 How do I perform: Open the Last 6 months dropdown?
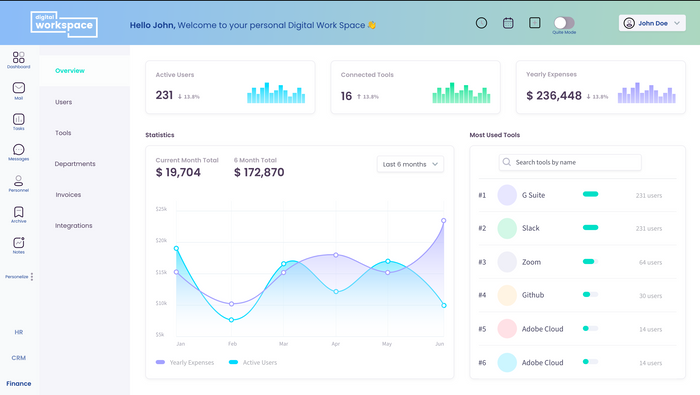point(410,164)
